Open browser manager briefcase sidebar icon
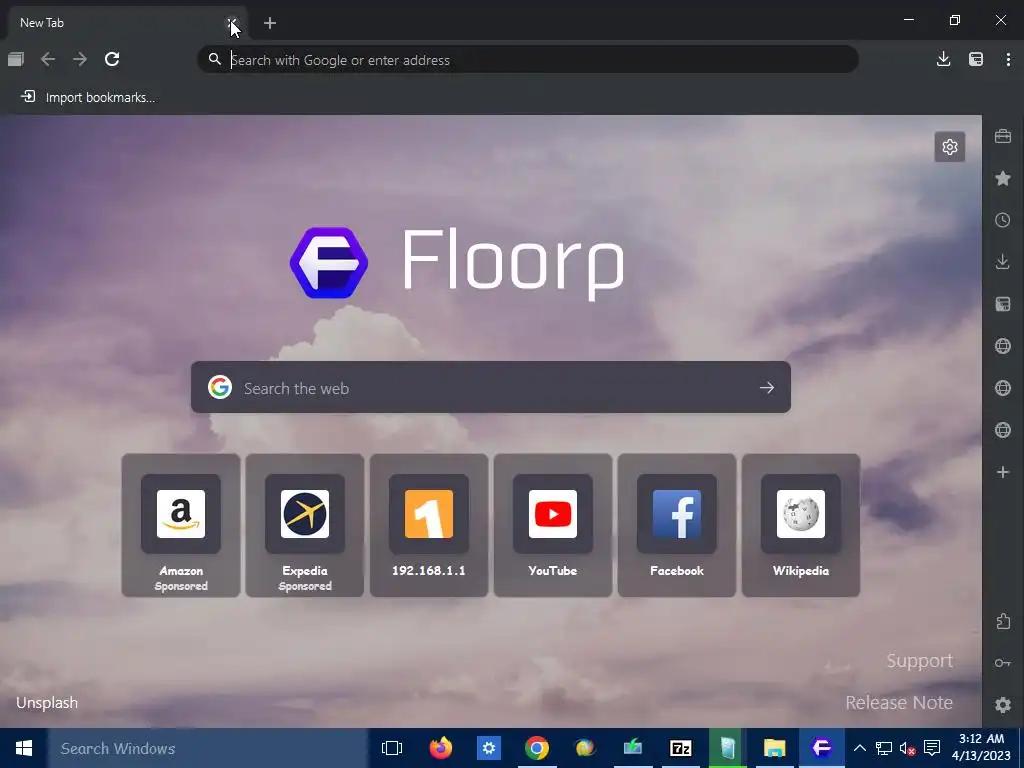1024x768 pixels. point(1003,136)
